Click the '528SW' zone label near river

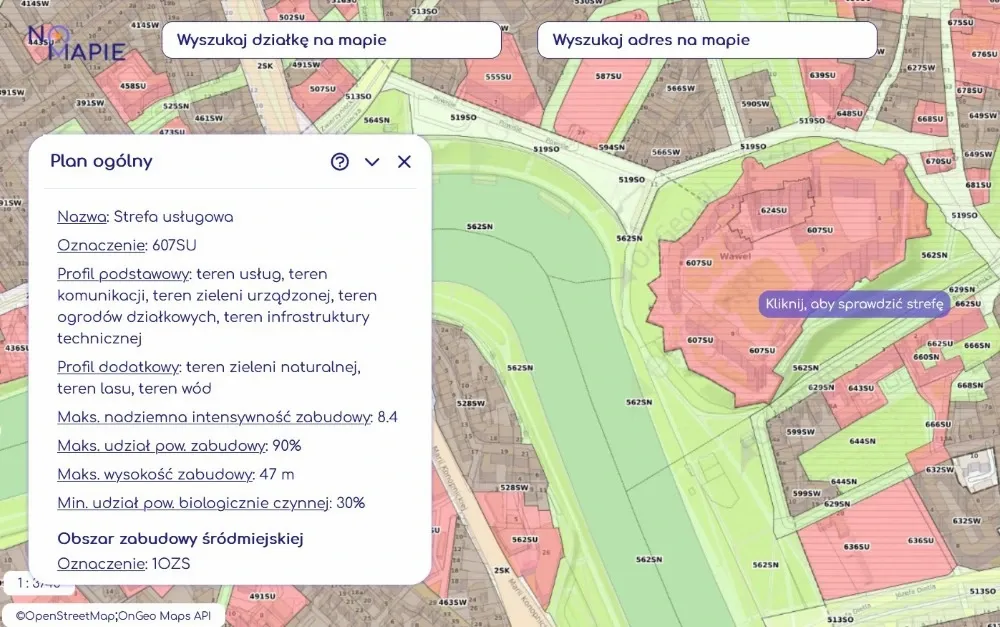(471, 403)
